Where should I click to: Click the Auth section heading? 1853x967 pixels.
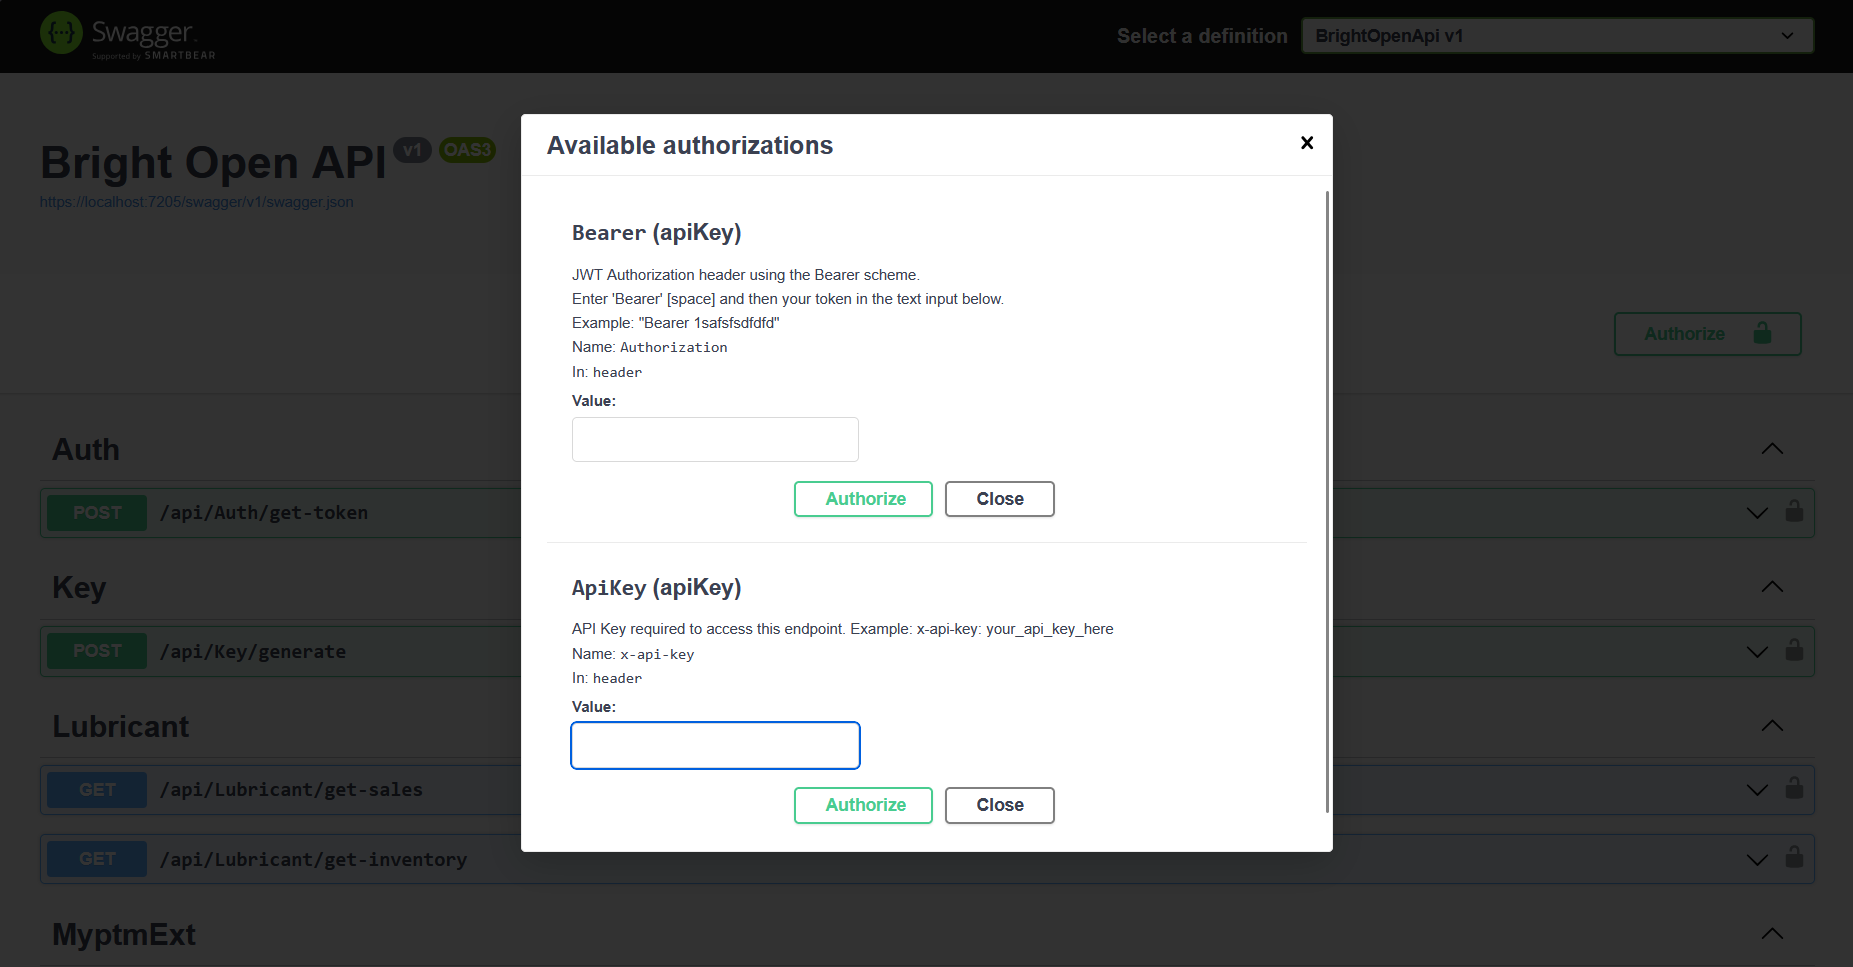point(86,450)
